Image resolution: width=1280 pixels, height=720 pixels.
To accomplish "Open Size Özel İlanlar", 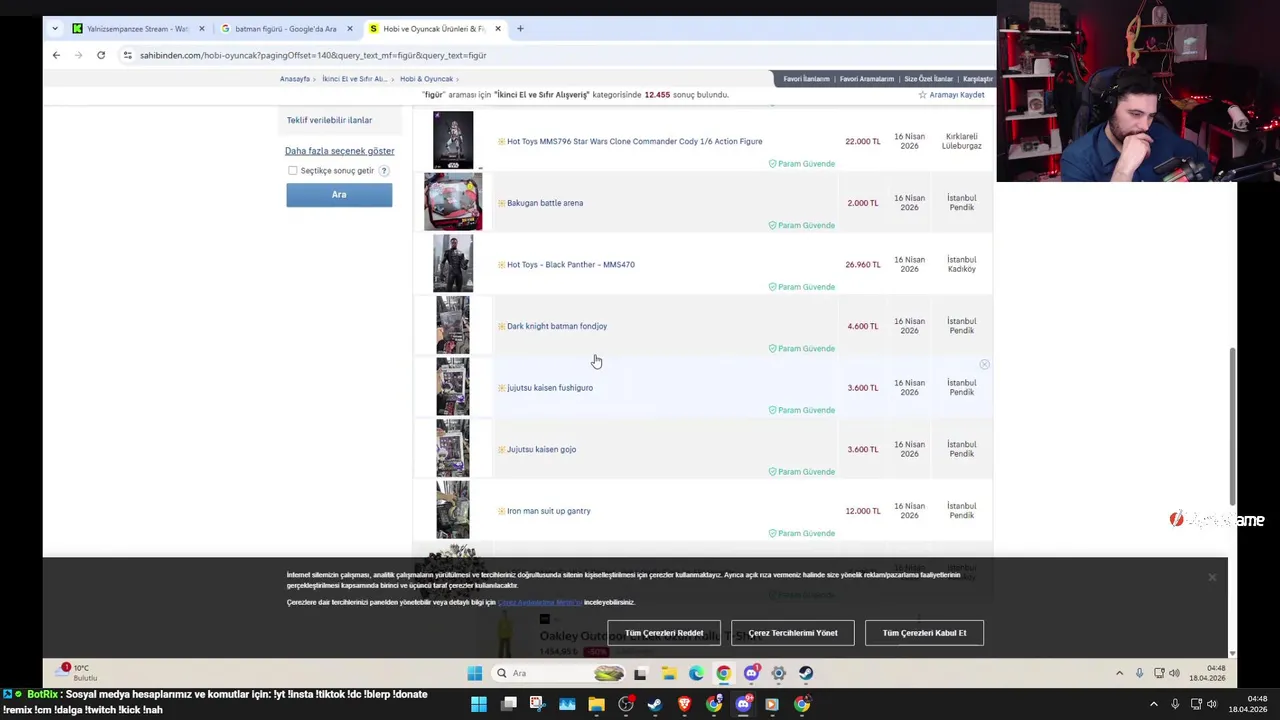I will [928, 79].
